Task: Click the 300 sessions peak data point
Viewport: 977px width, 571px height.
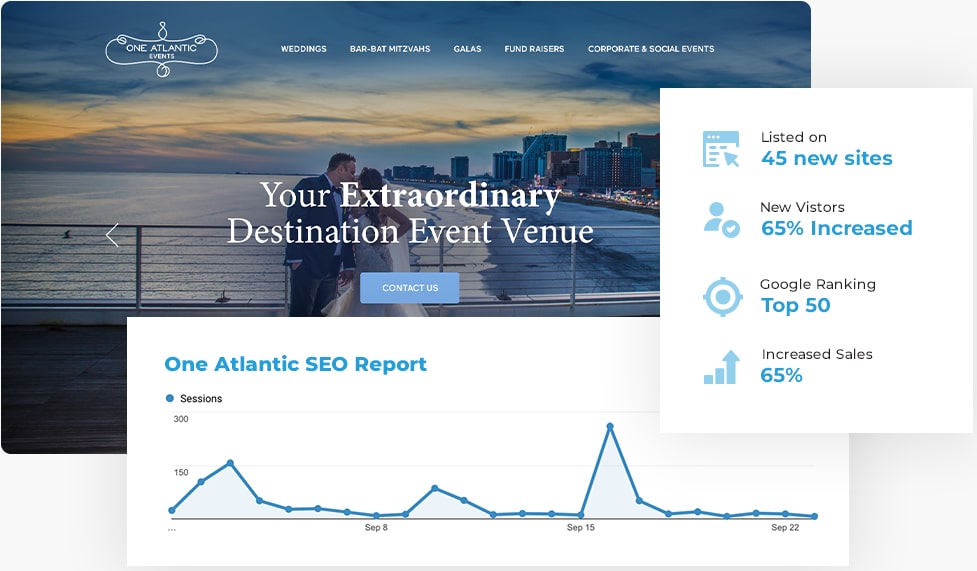Action: pyautogui.click(x=610, y=426)
